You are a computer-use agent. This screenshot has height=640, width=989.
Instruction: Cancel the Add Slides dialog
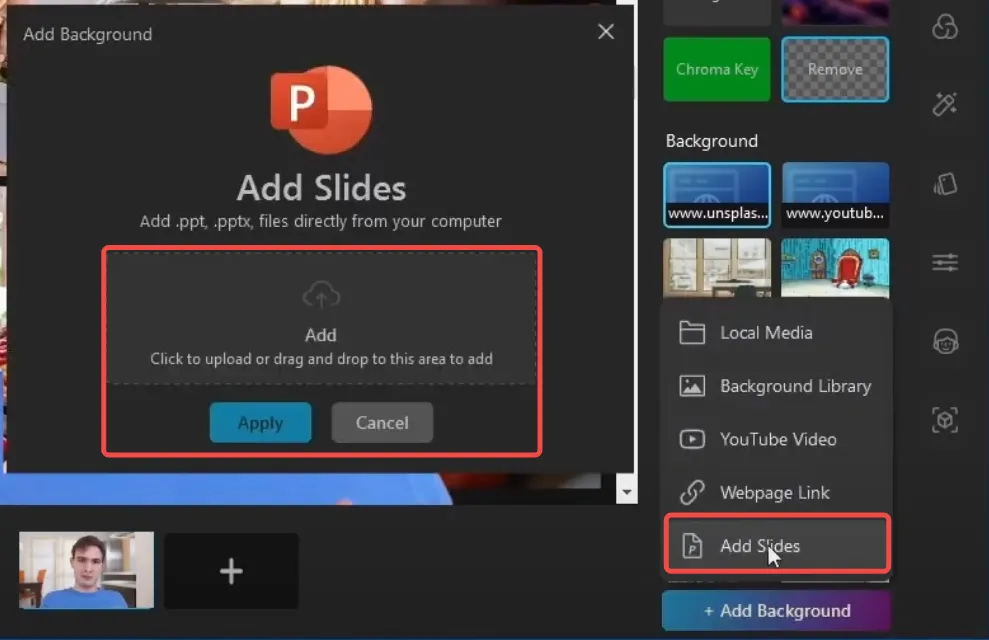[382, 422]
